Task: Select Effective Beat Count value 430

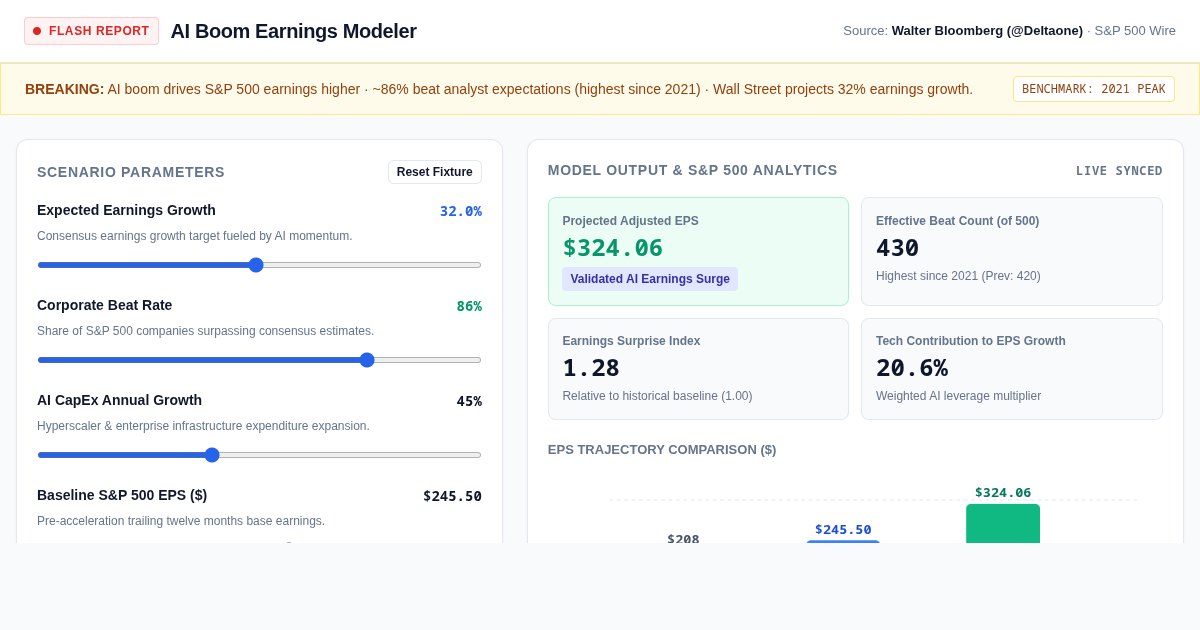Action: click(x=897, y=248)
